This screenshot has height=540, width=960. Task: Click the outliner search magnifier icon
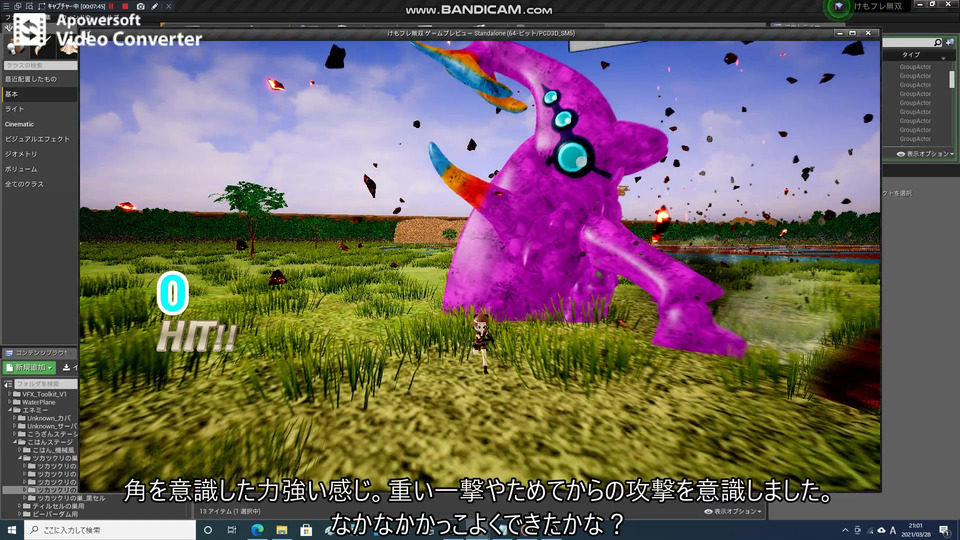[937, 42]
